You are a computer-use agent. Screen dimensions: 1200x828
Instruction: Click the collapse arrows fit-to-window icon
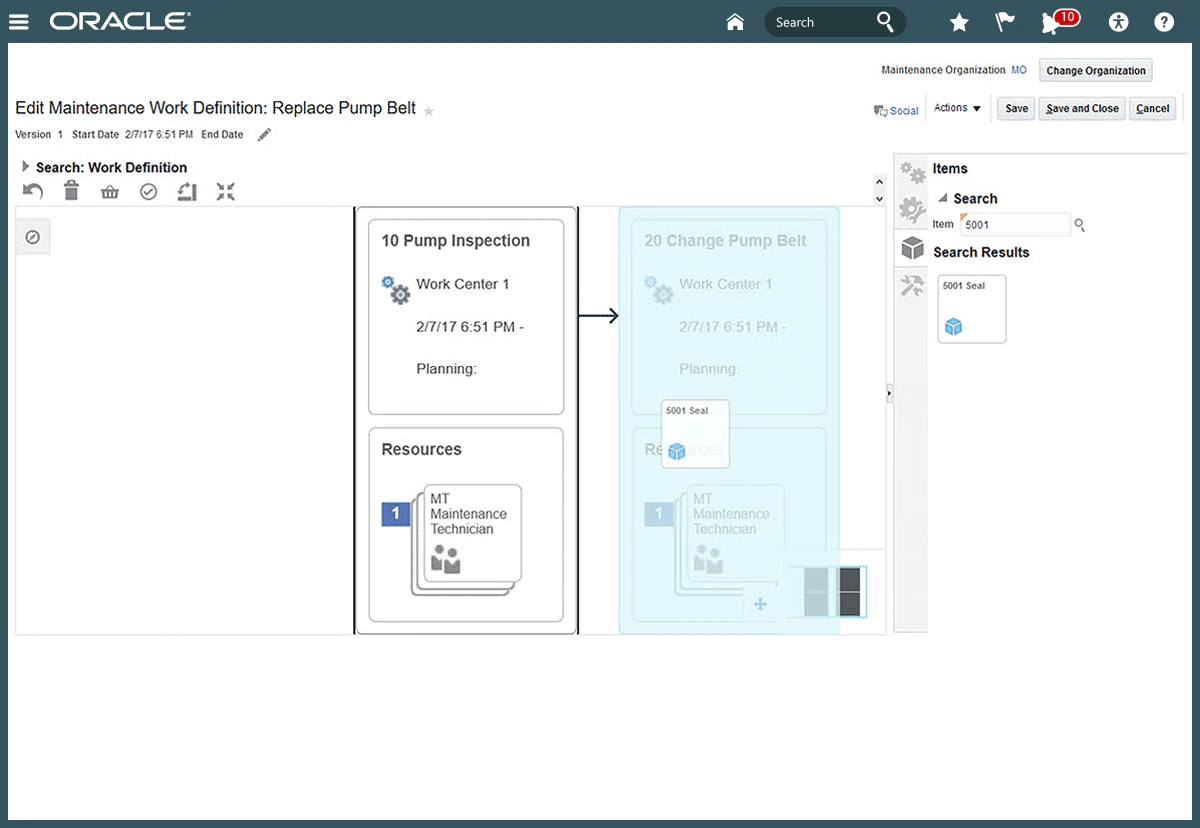tap(226, 191)
